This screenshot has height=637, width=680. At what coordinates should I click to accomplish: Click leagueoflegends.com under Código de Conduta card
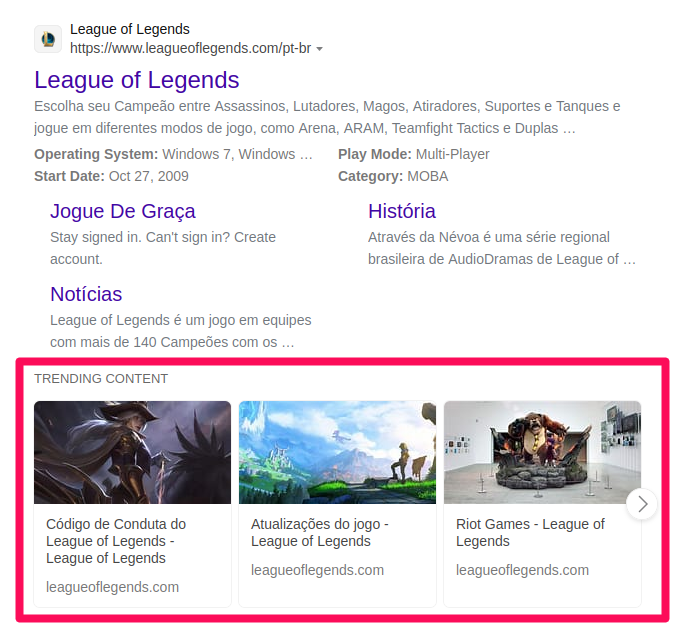(112, 587)
